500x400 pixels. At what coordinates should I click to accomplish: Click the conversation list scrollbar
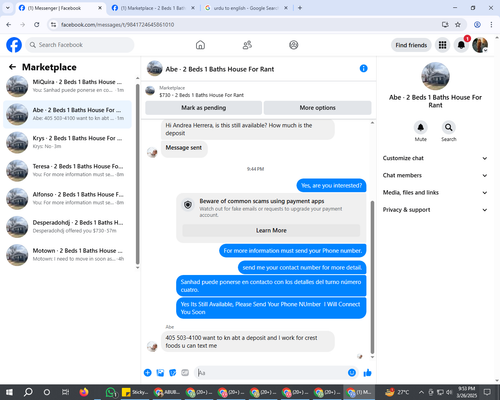tap(137, 173)
